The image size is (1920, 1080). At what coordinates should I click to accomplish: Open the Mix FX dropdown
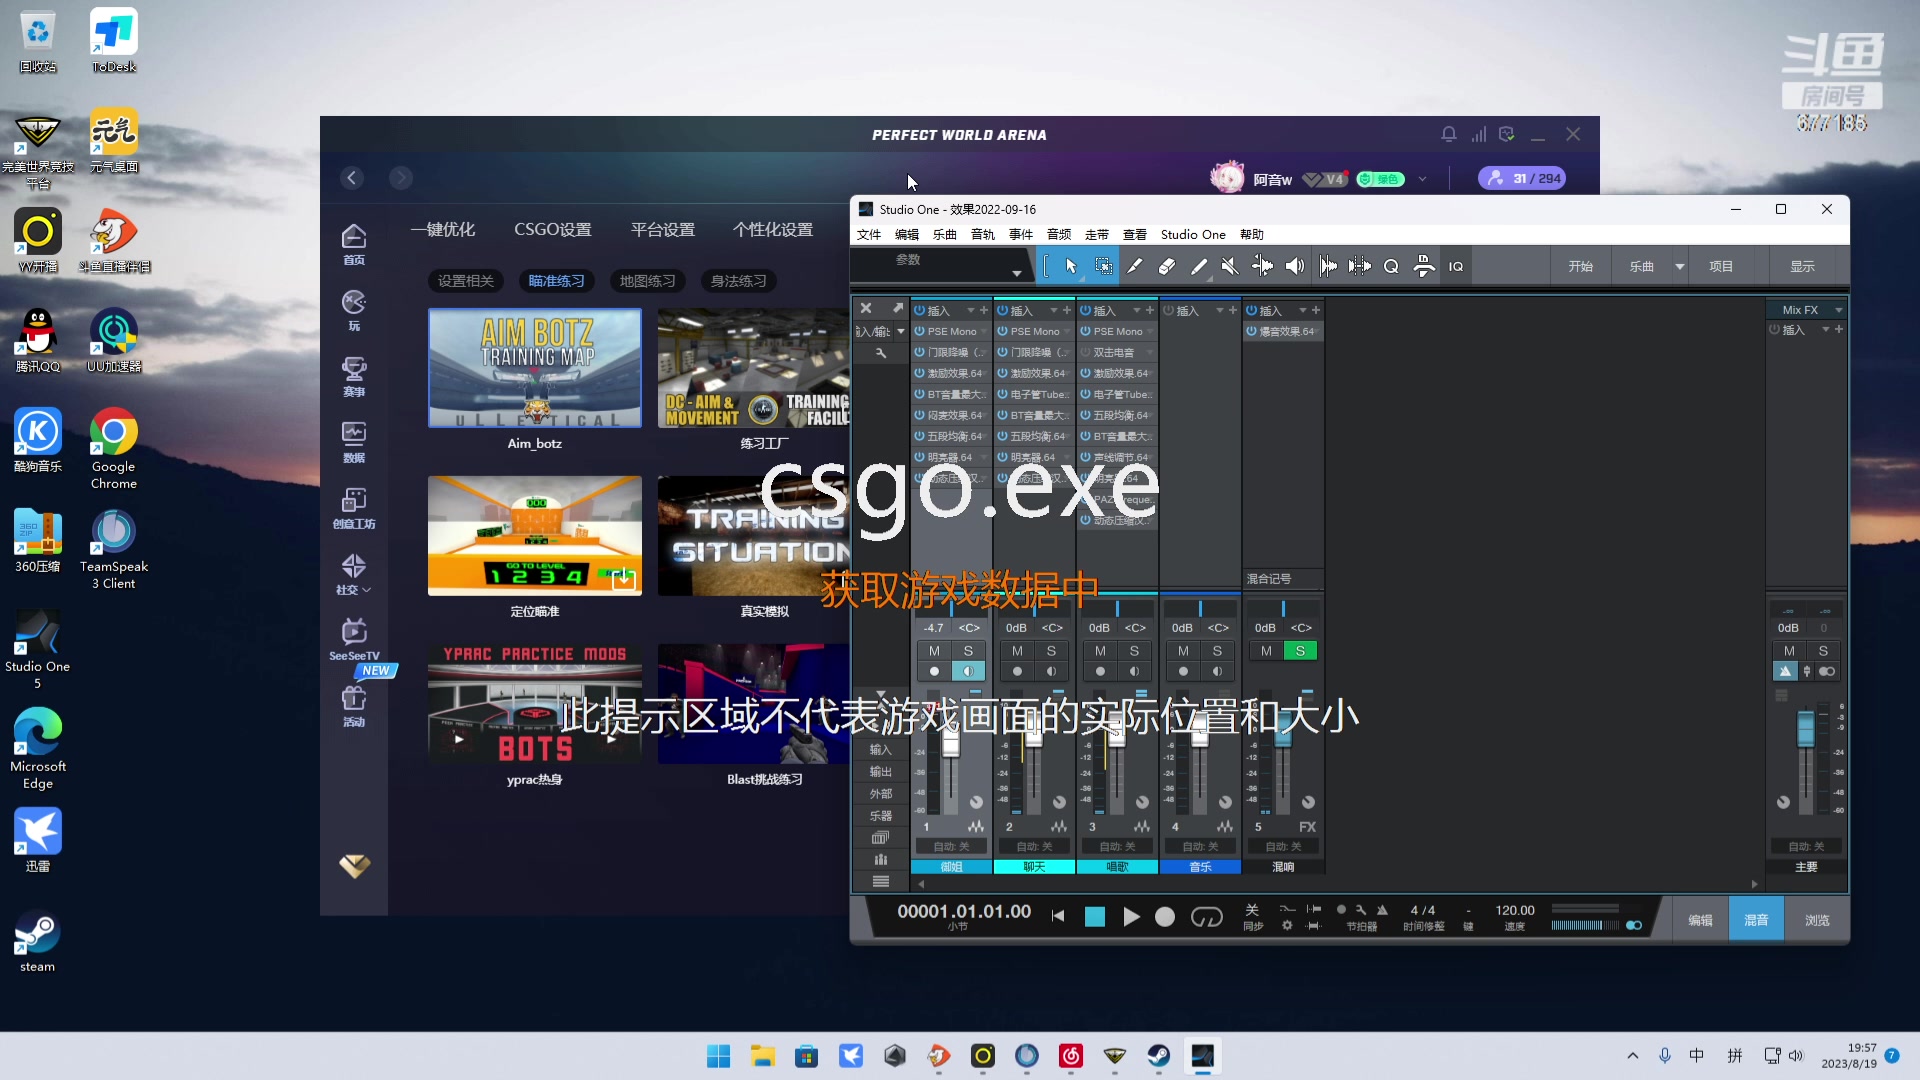pos(1838,310)
